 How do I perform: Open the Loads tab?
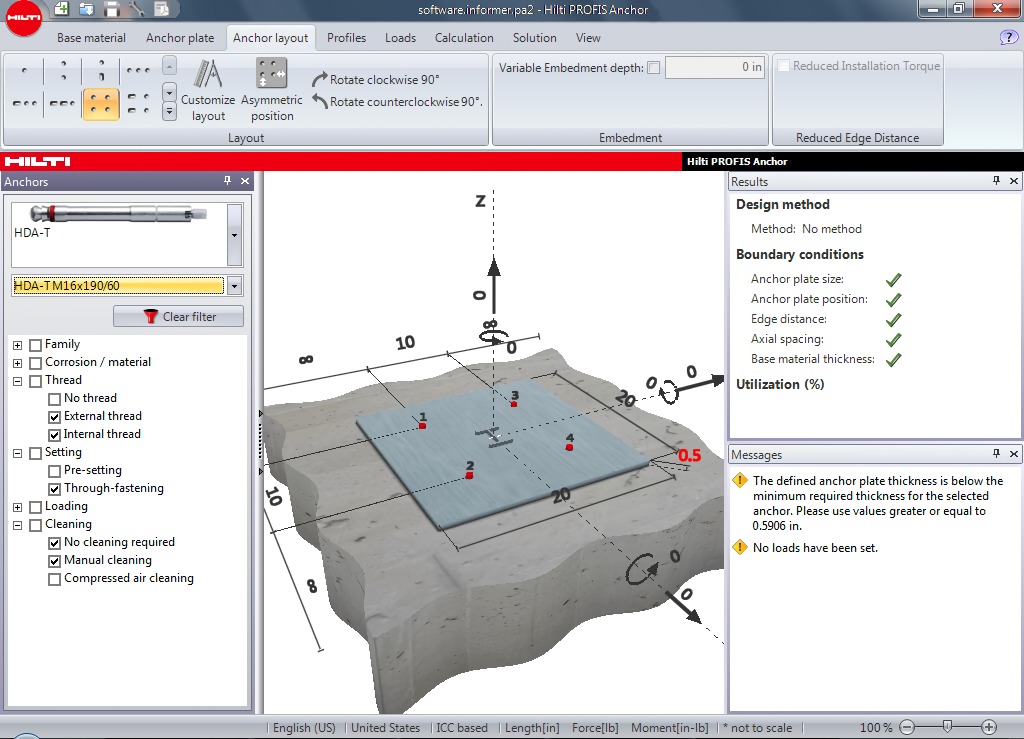[x=400, y=38]
